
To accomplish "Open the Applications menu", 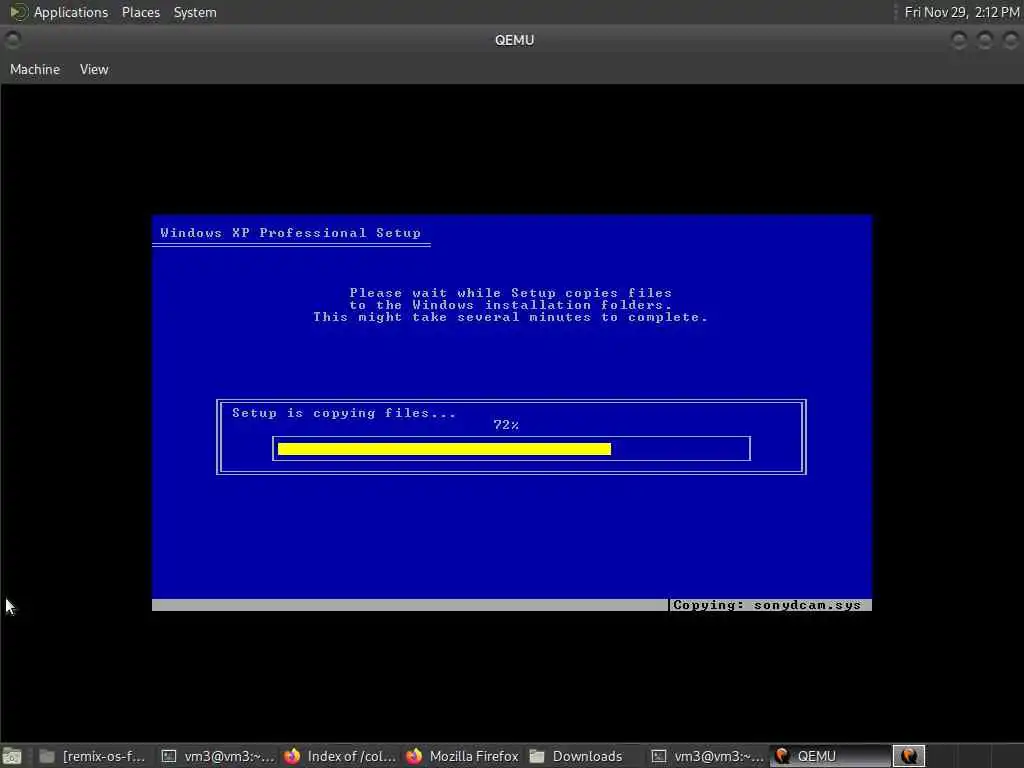I will point(71,12).
